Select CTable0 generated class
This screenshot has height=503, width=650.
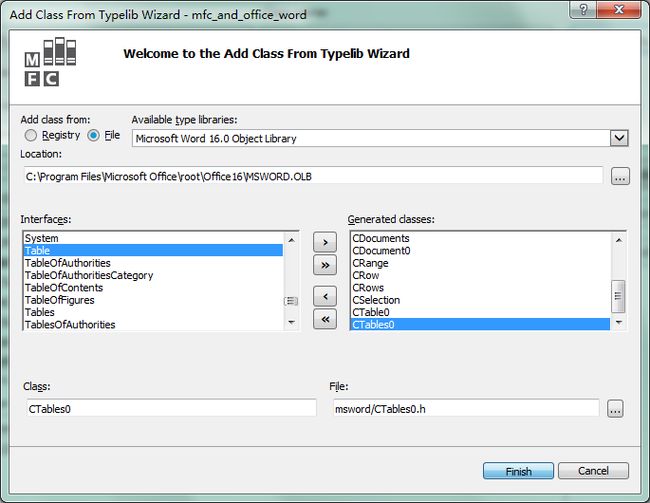coord(480,312)
